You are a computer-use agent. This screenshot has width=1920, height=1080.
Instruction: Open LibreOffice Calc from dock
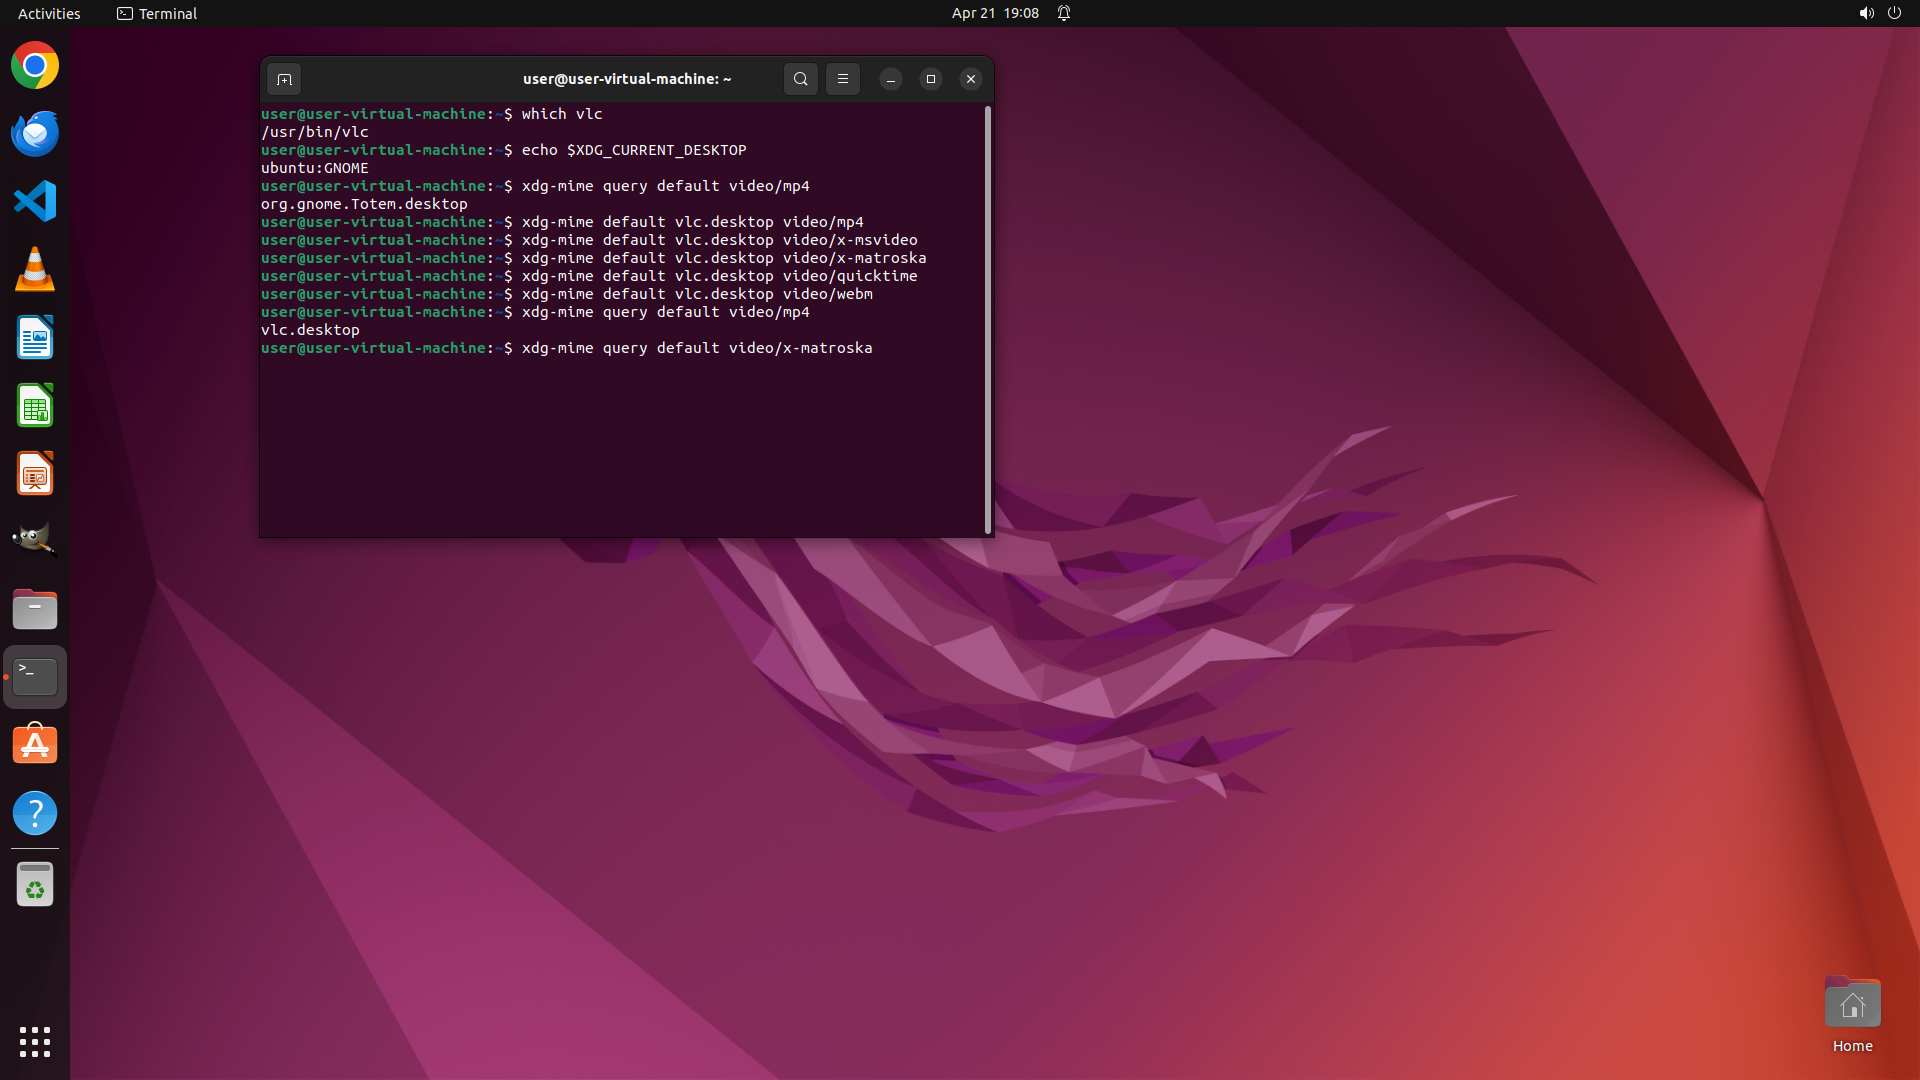[35, 406]
